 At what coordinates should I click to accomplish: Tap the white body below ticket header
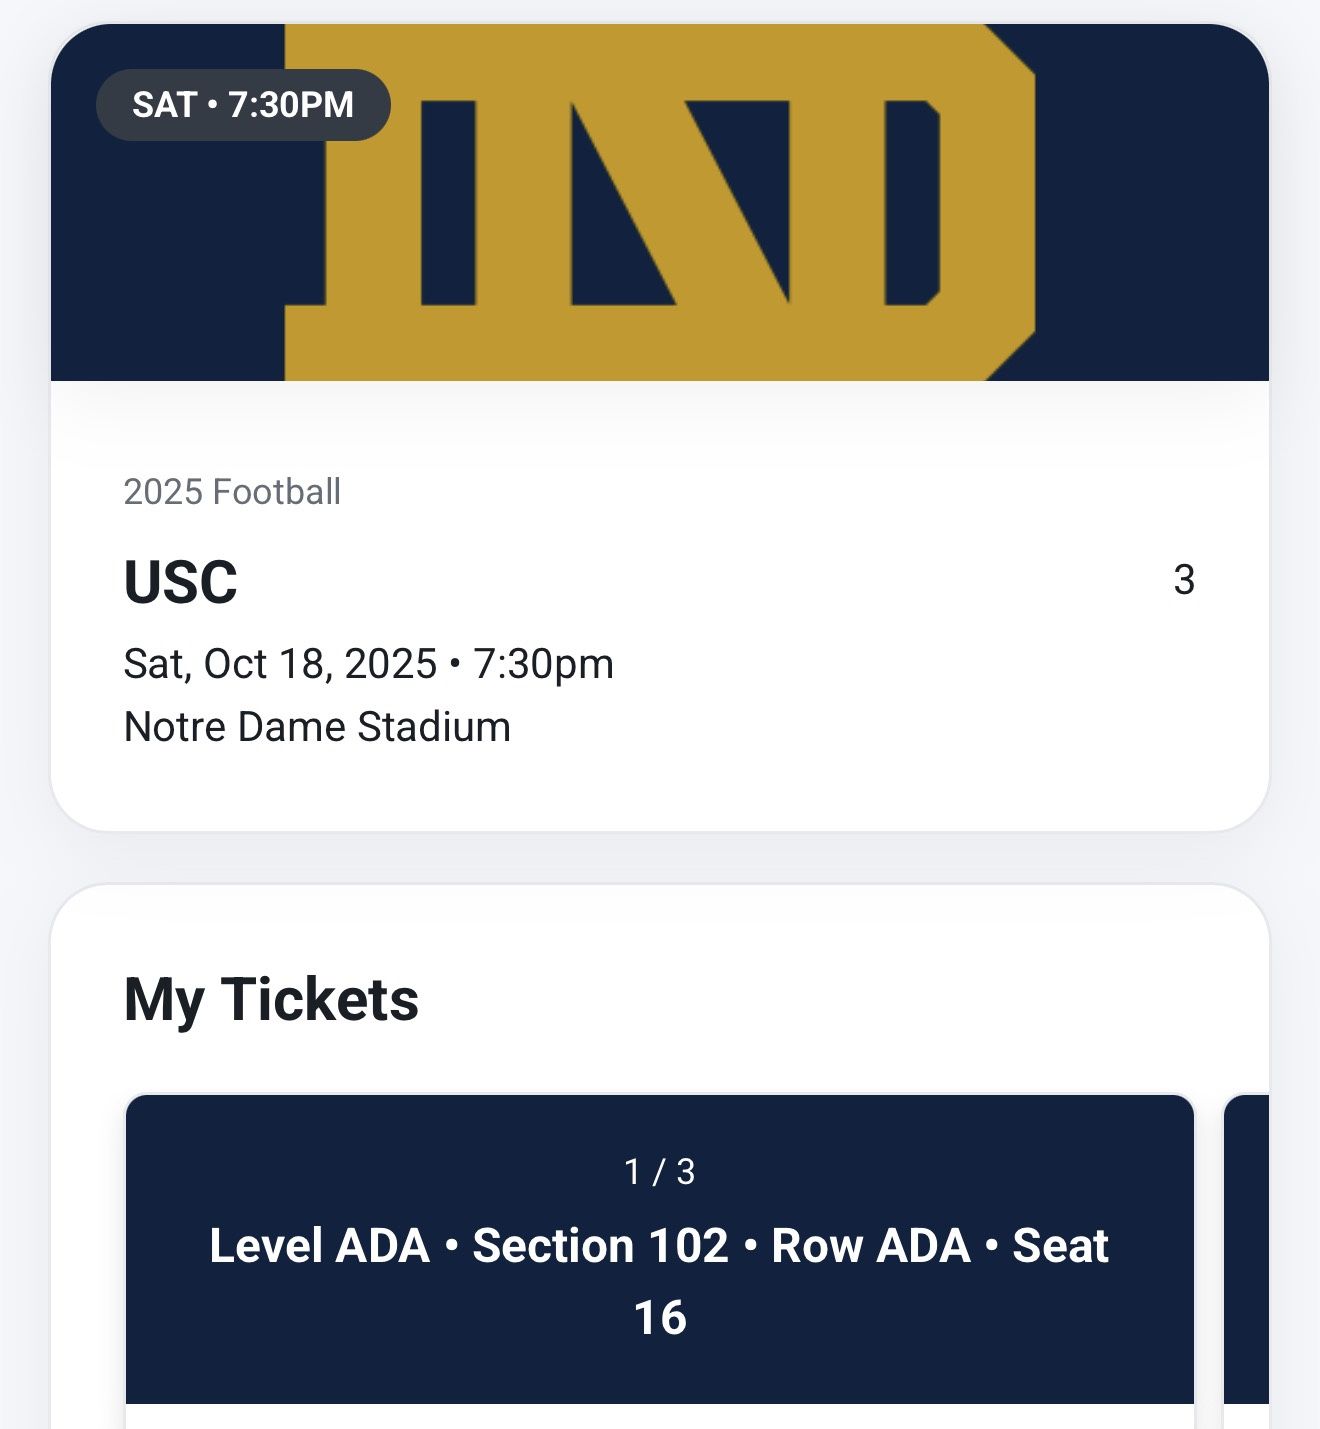coord(659,1416)
